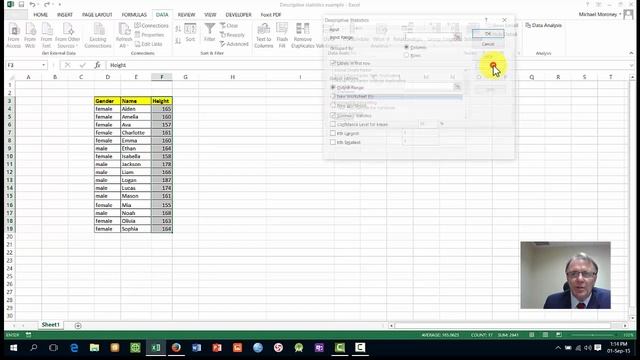Click Remove Duplicates
This screenshot has width=640, height=360.
303,36
